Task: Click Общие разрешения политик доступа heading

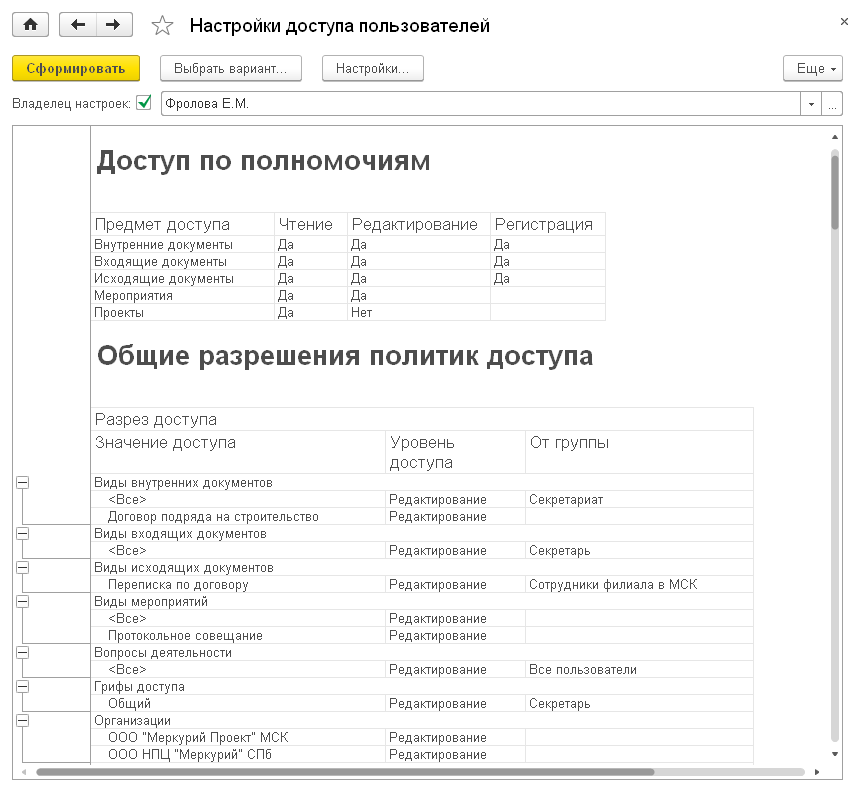Action: coord(345,356)
